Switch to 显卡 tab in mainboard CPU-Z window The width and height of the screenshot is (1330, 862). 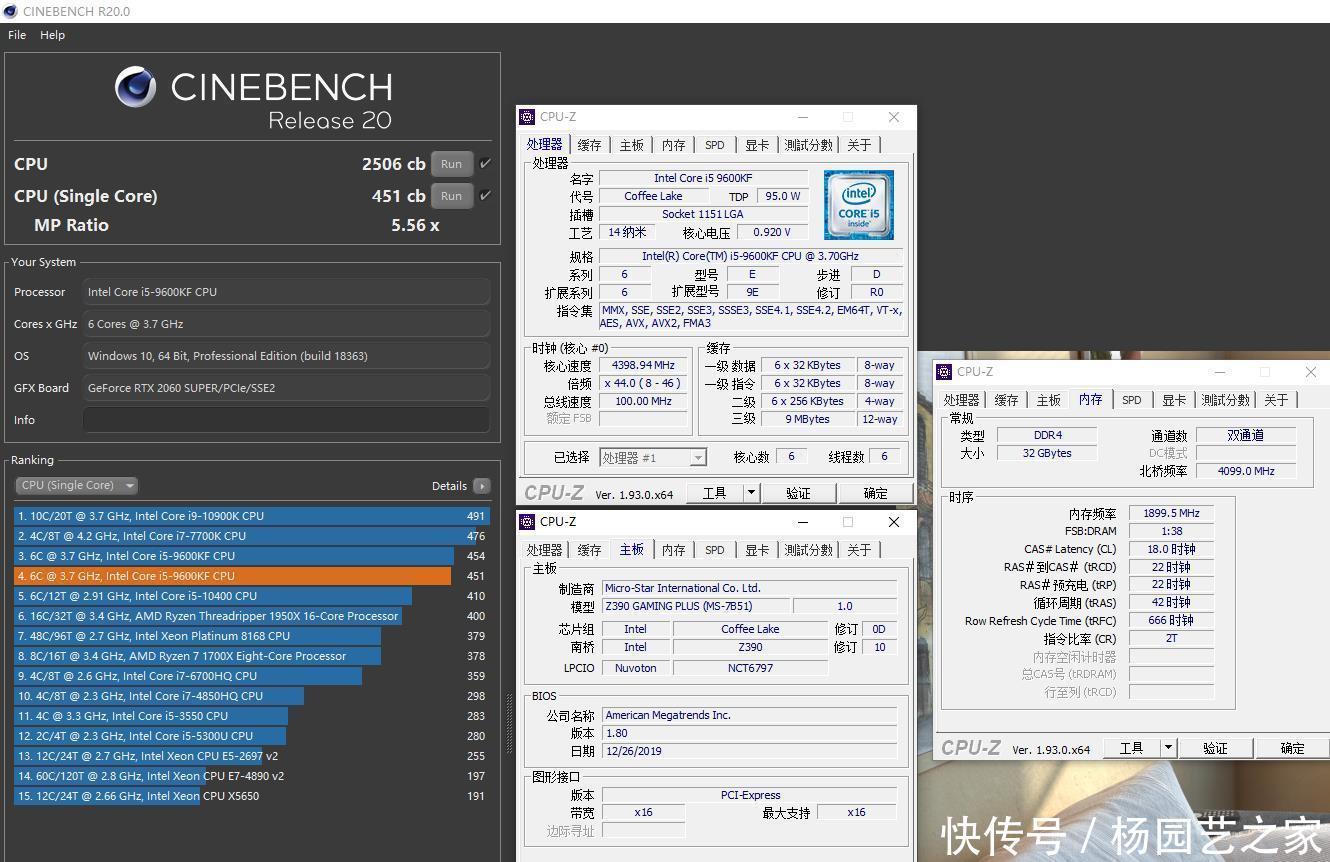[757, 550]
